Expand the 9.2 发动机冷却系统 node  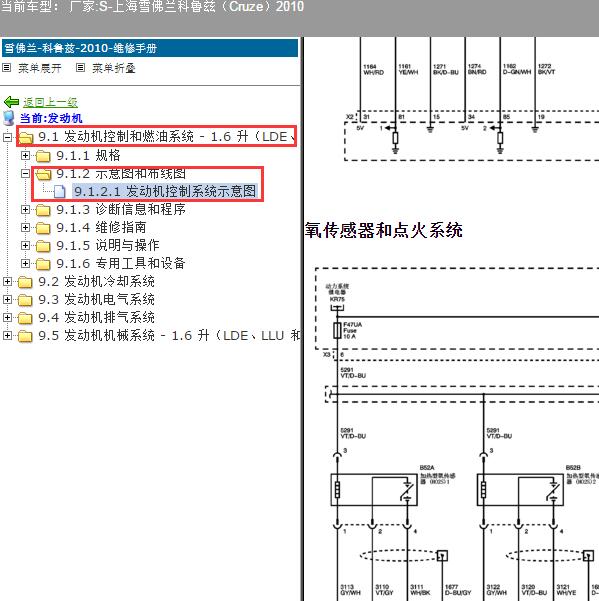[x=7, y=281]
